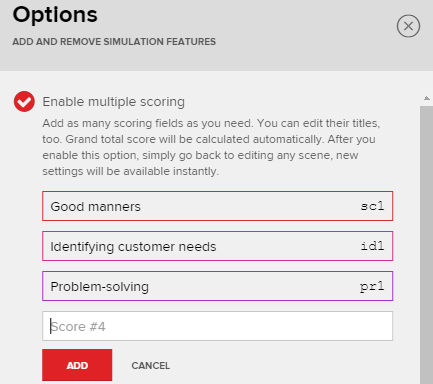
Task: Add the new score with ADD button
Action: tap(77, 365)
